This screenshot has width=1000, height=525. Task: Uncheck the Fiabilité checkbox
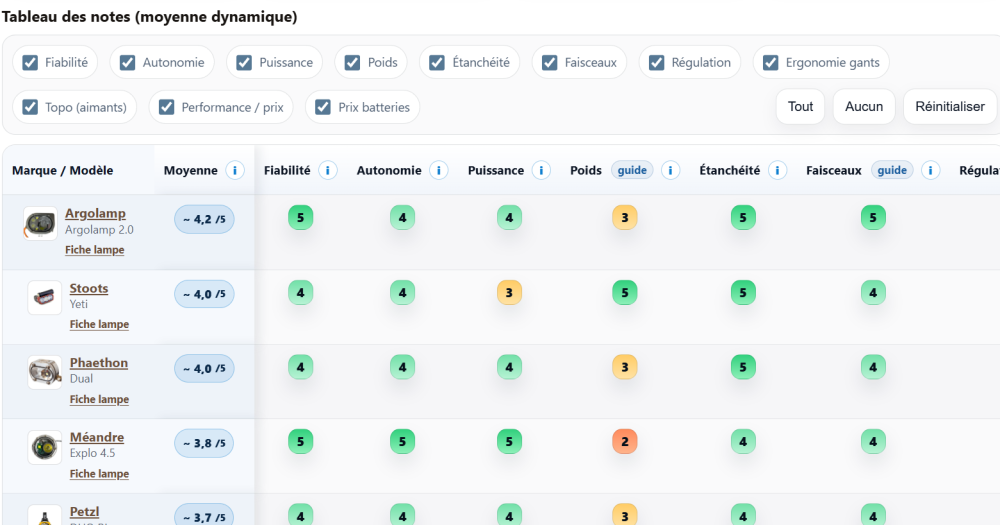pos(31,62)
